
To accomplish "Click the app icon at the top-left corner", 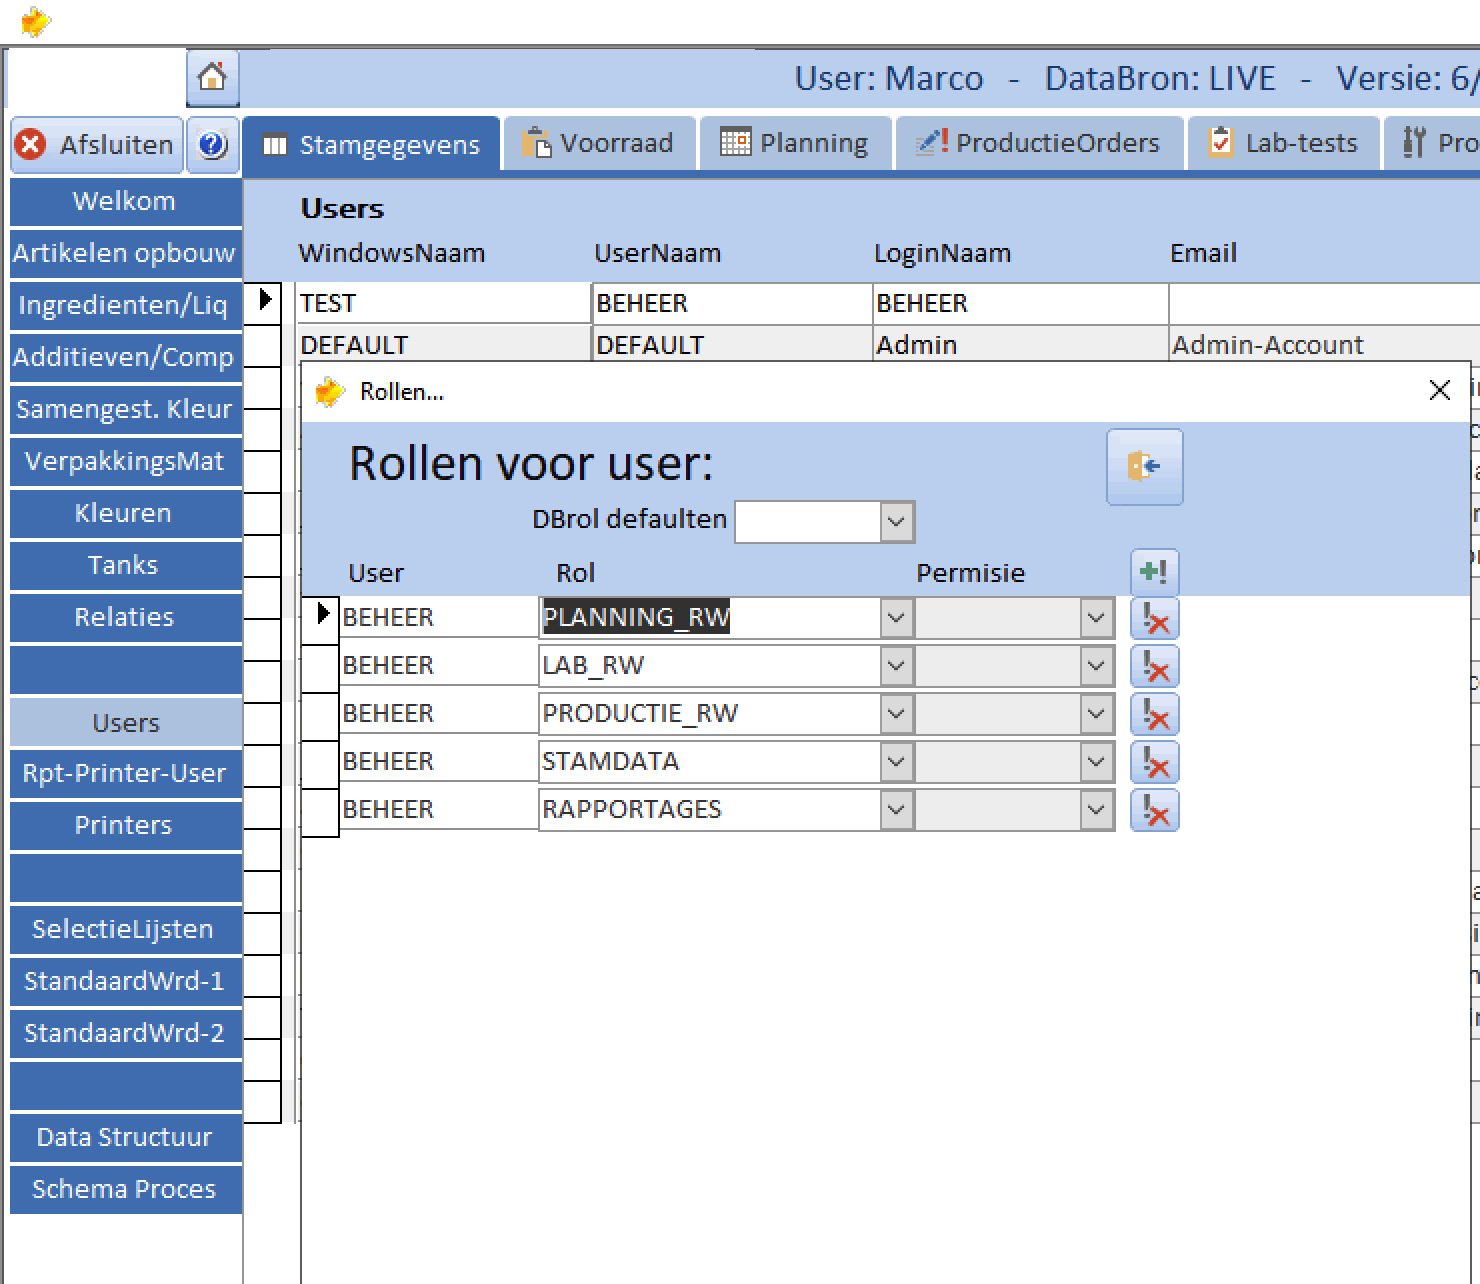I will 36,19.
